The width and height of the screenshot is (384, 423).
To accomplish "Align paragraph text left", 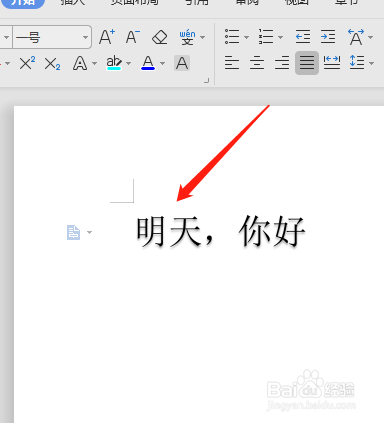I will click(x=232, y=63).
